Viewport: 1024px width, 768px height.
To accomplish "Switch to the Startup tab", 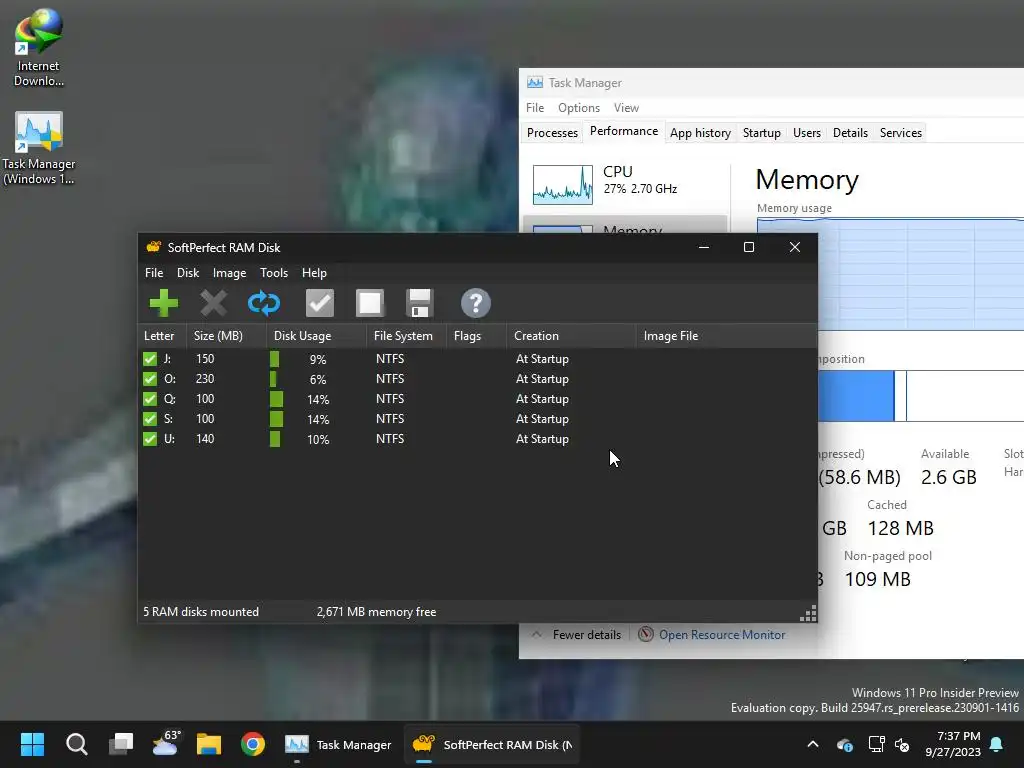I will (761, 133).
